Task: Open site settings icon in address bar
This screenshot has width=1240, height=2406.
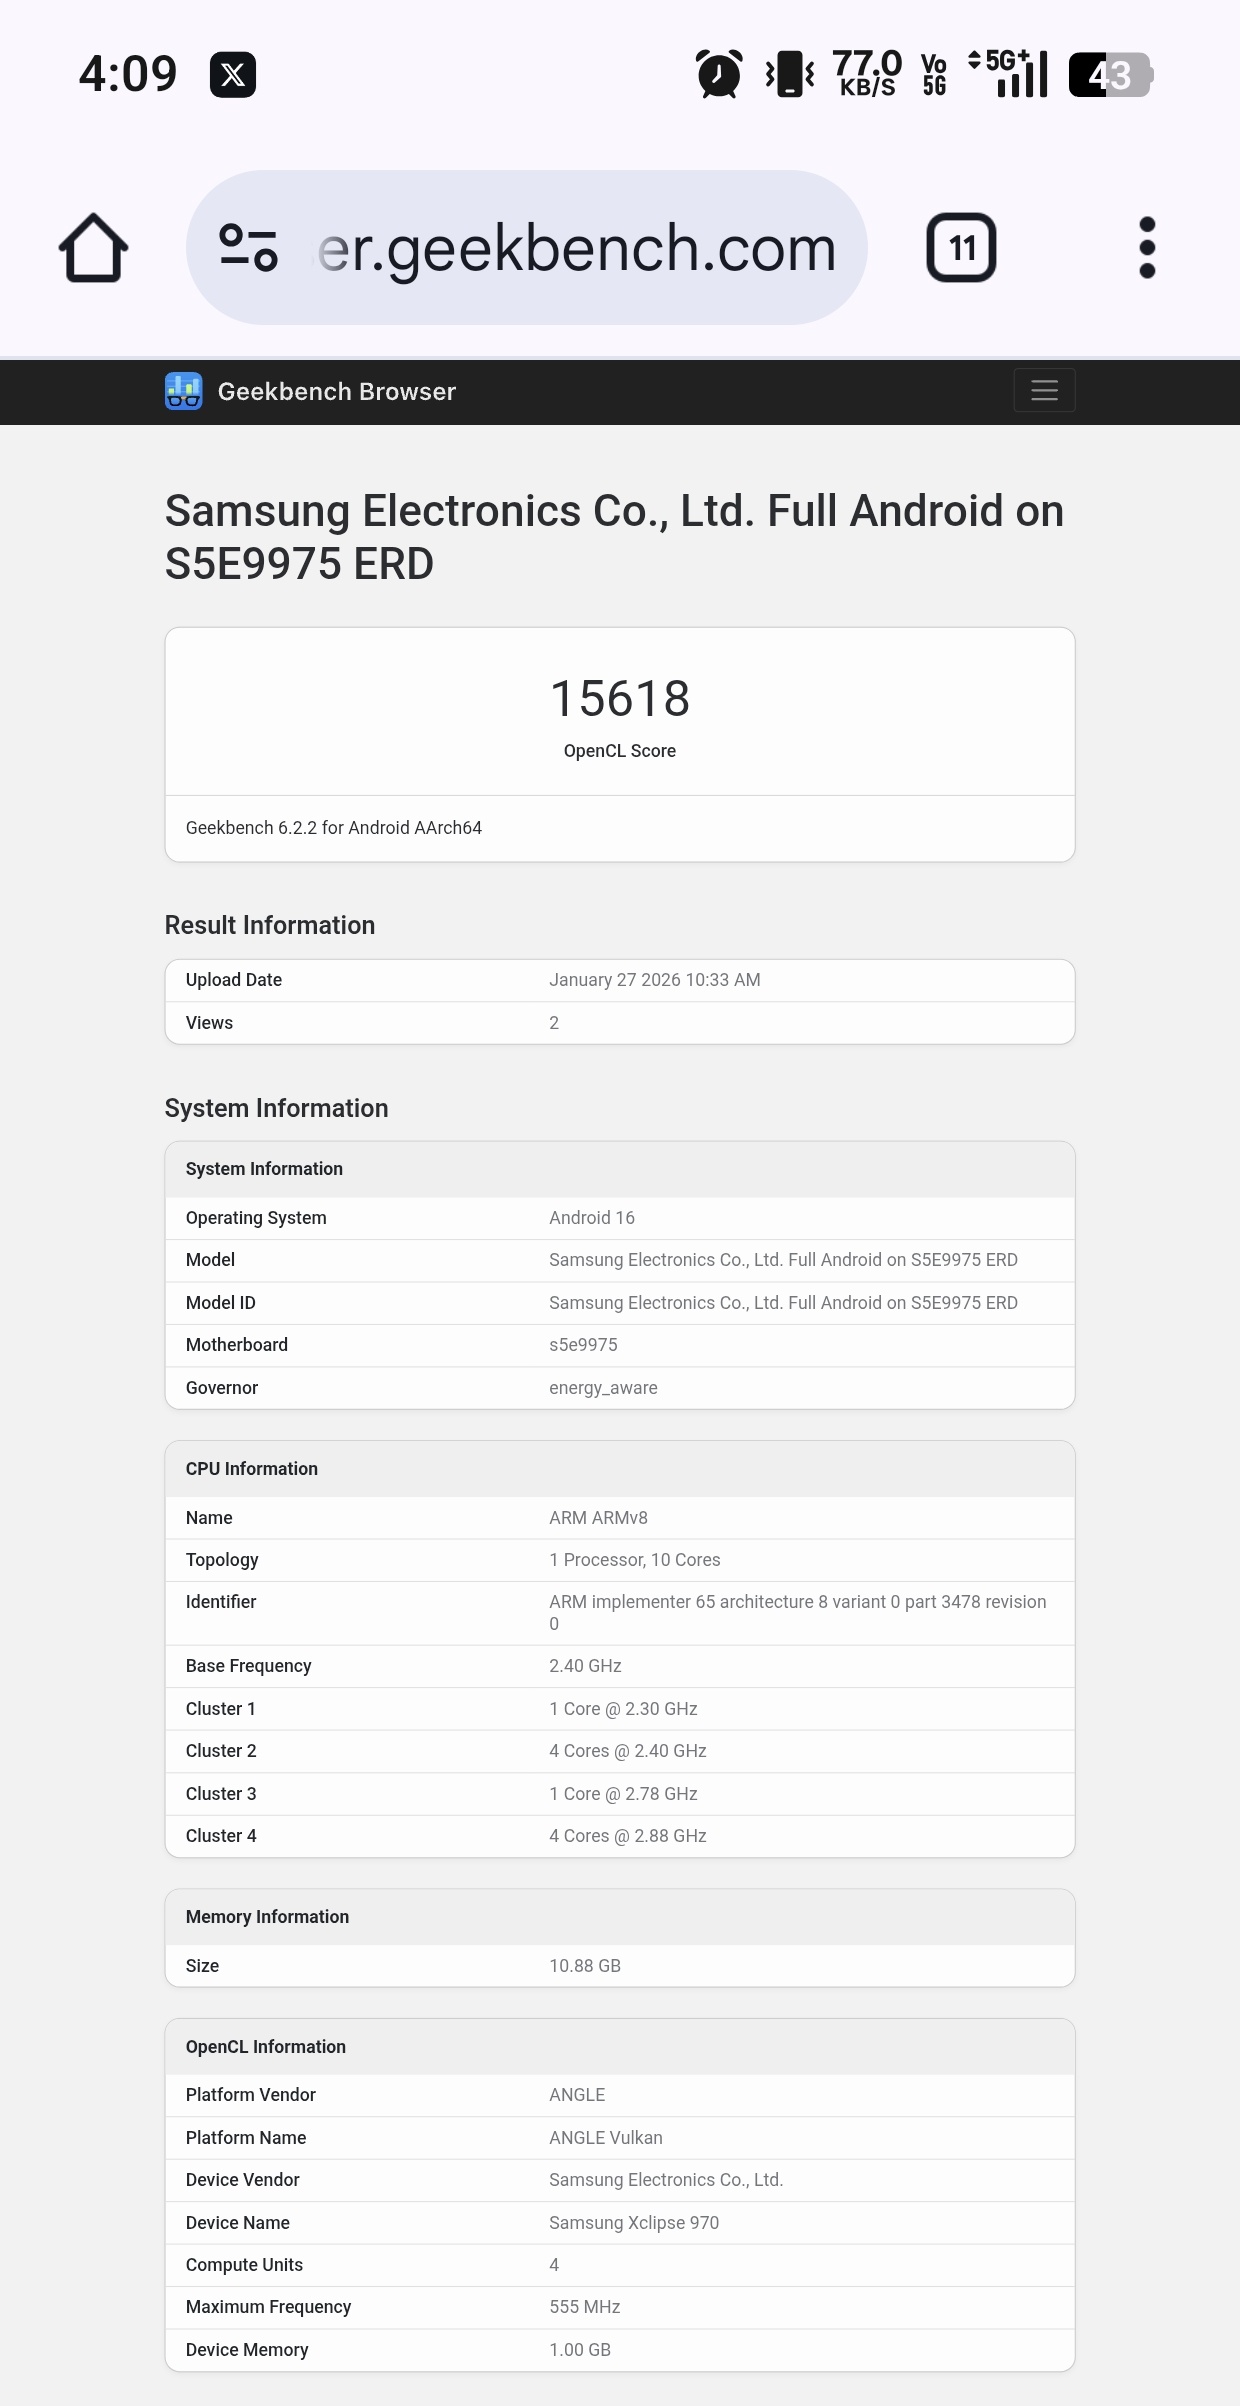Action: pos(248,248)
